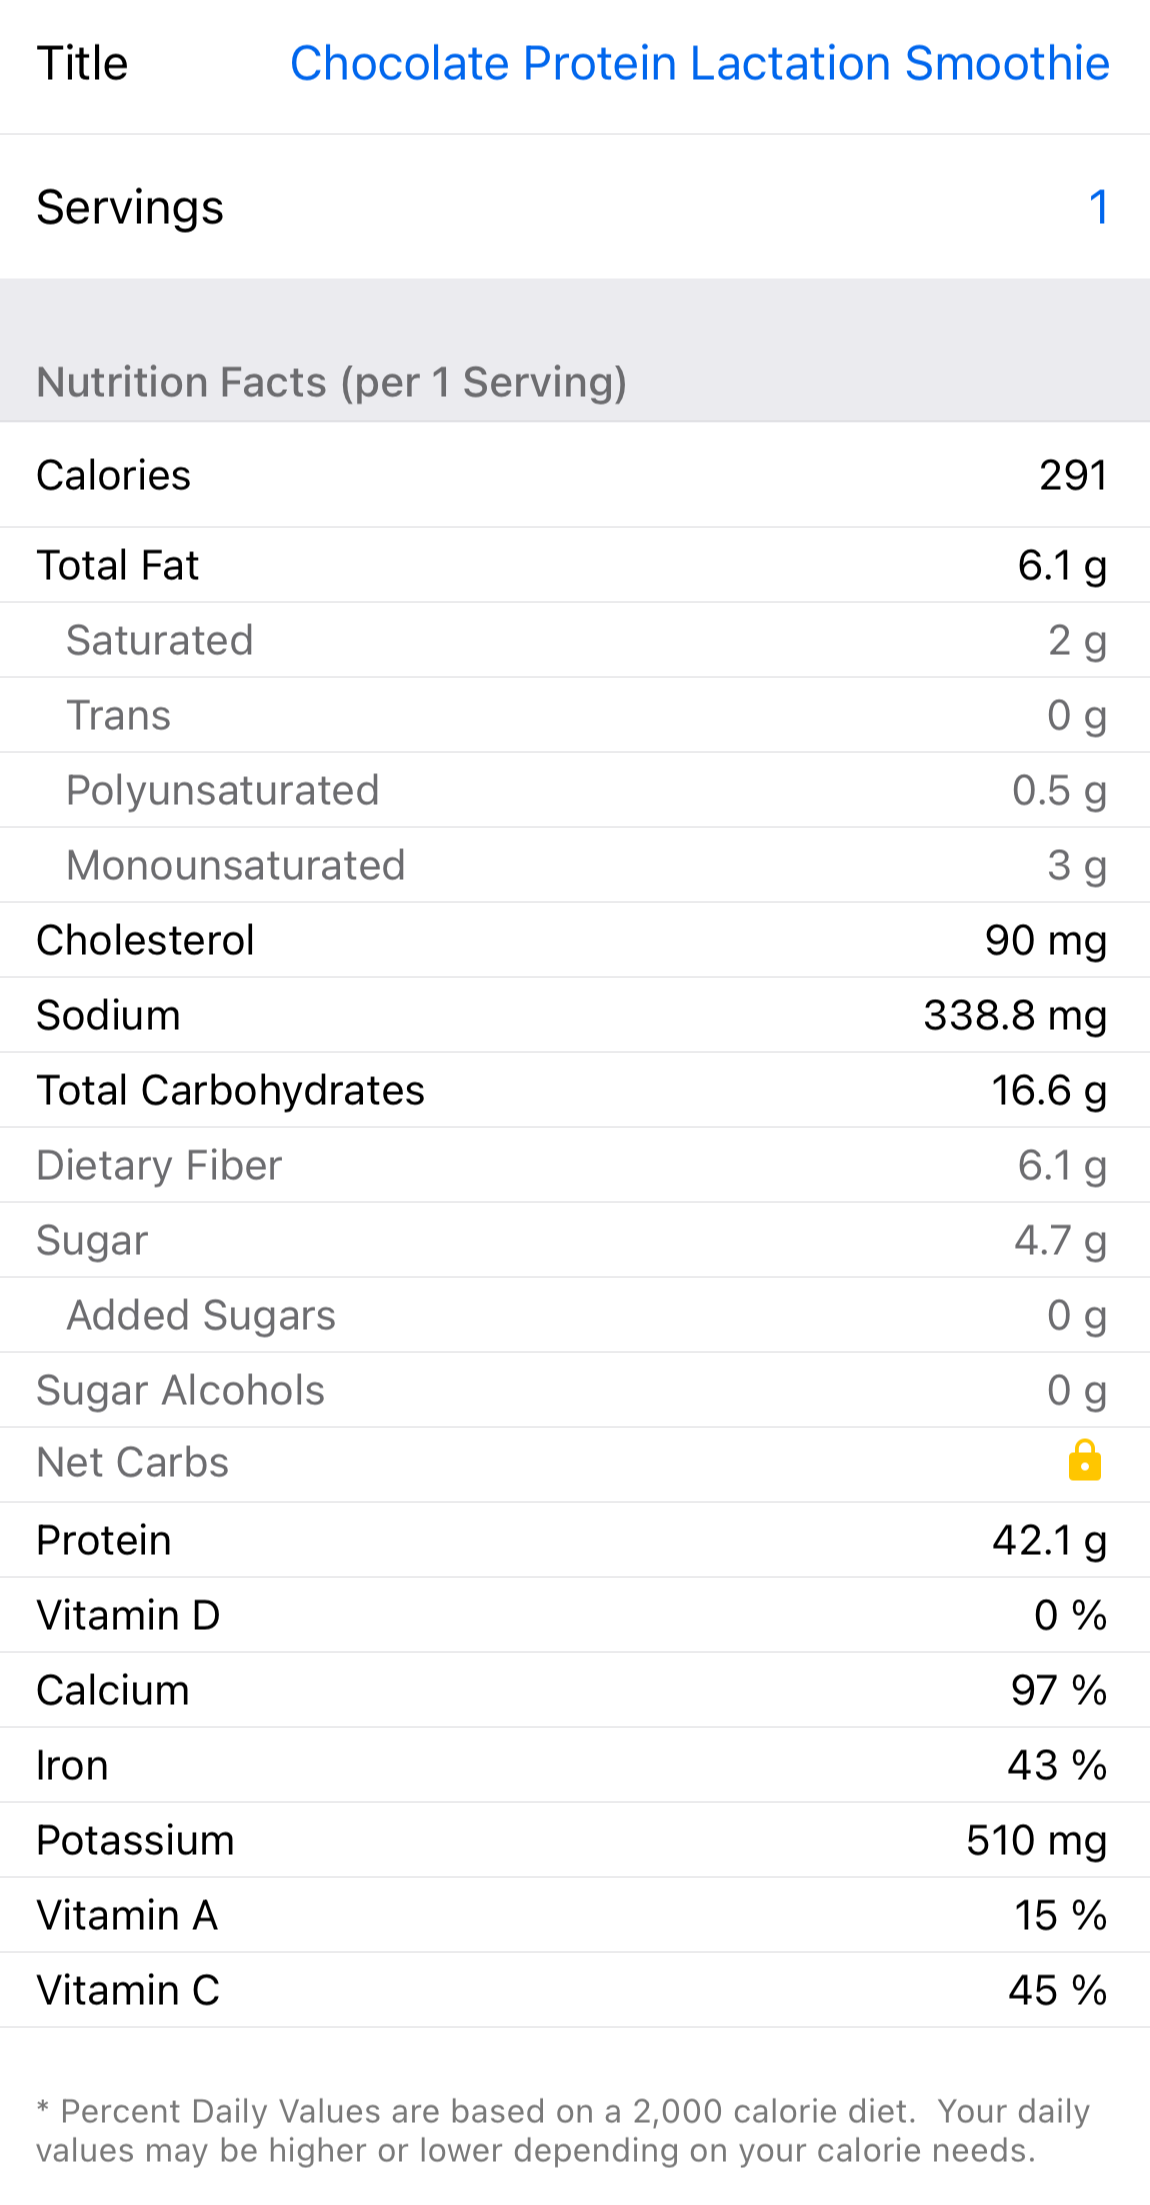The image size is (1150, 2205).
Task: Select the Calcium 97 % row
Action: pos(575,1691)
